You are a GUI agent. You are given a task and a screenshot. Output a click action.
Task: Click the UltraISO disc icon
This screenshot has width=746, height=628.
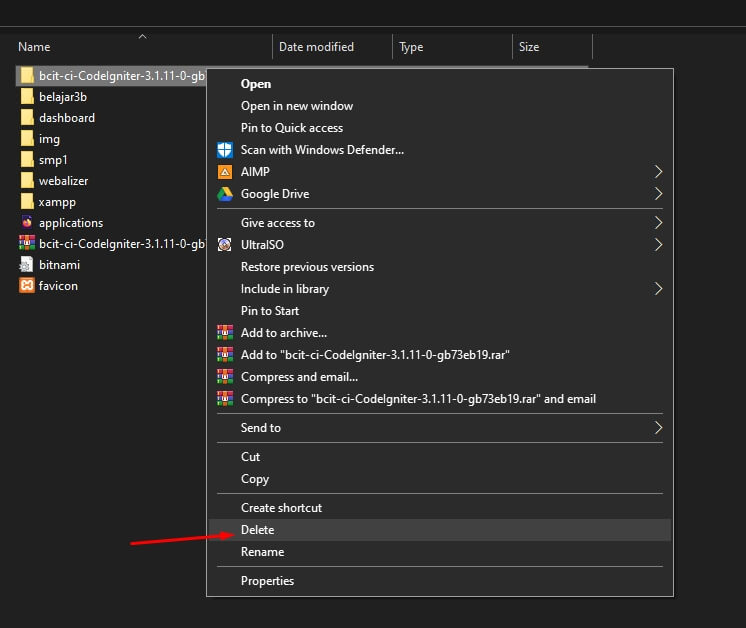click(224, 245)
